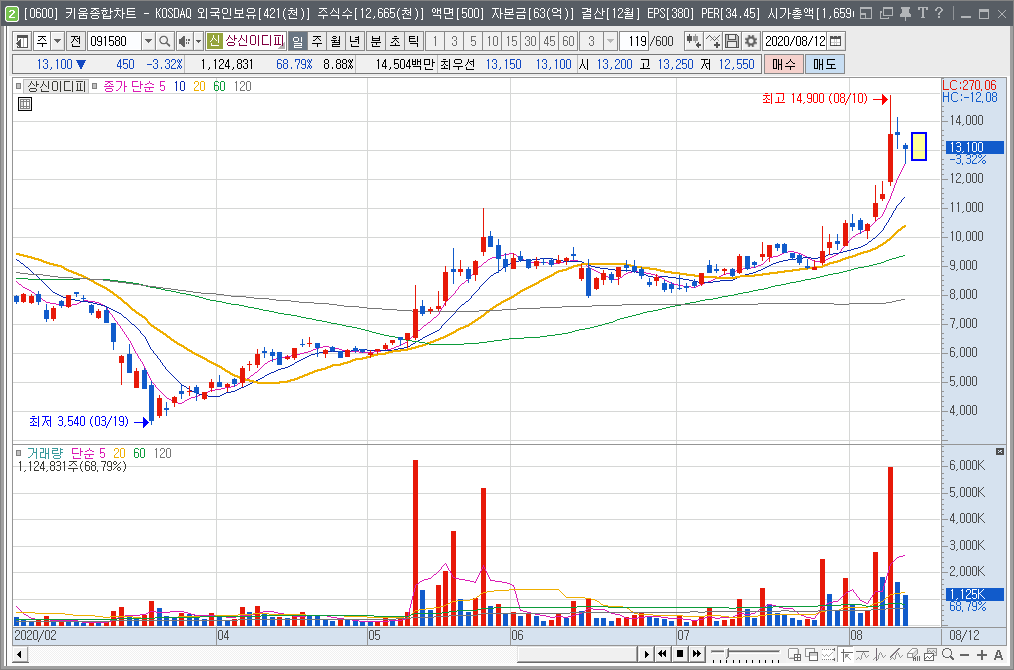Click the 최우선 label in quote bar
The width and height of the screenshot is (1014, 670).
pos(457,64)
